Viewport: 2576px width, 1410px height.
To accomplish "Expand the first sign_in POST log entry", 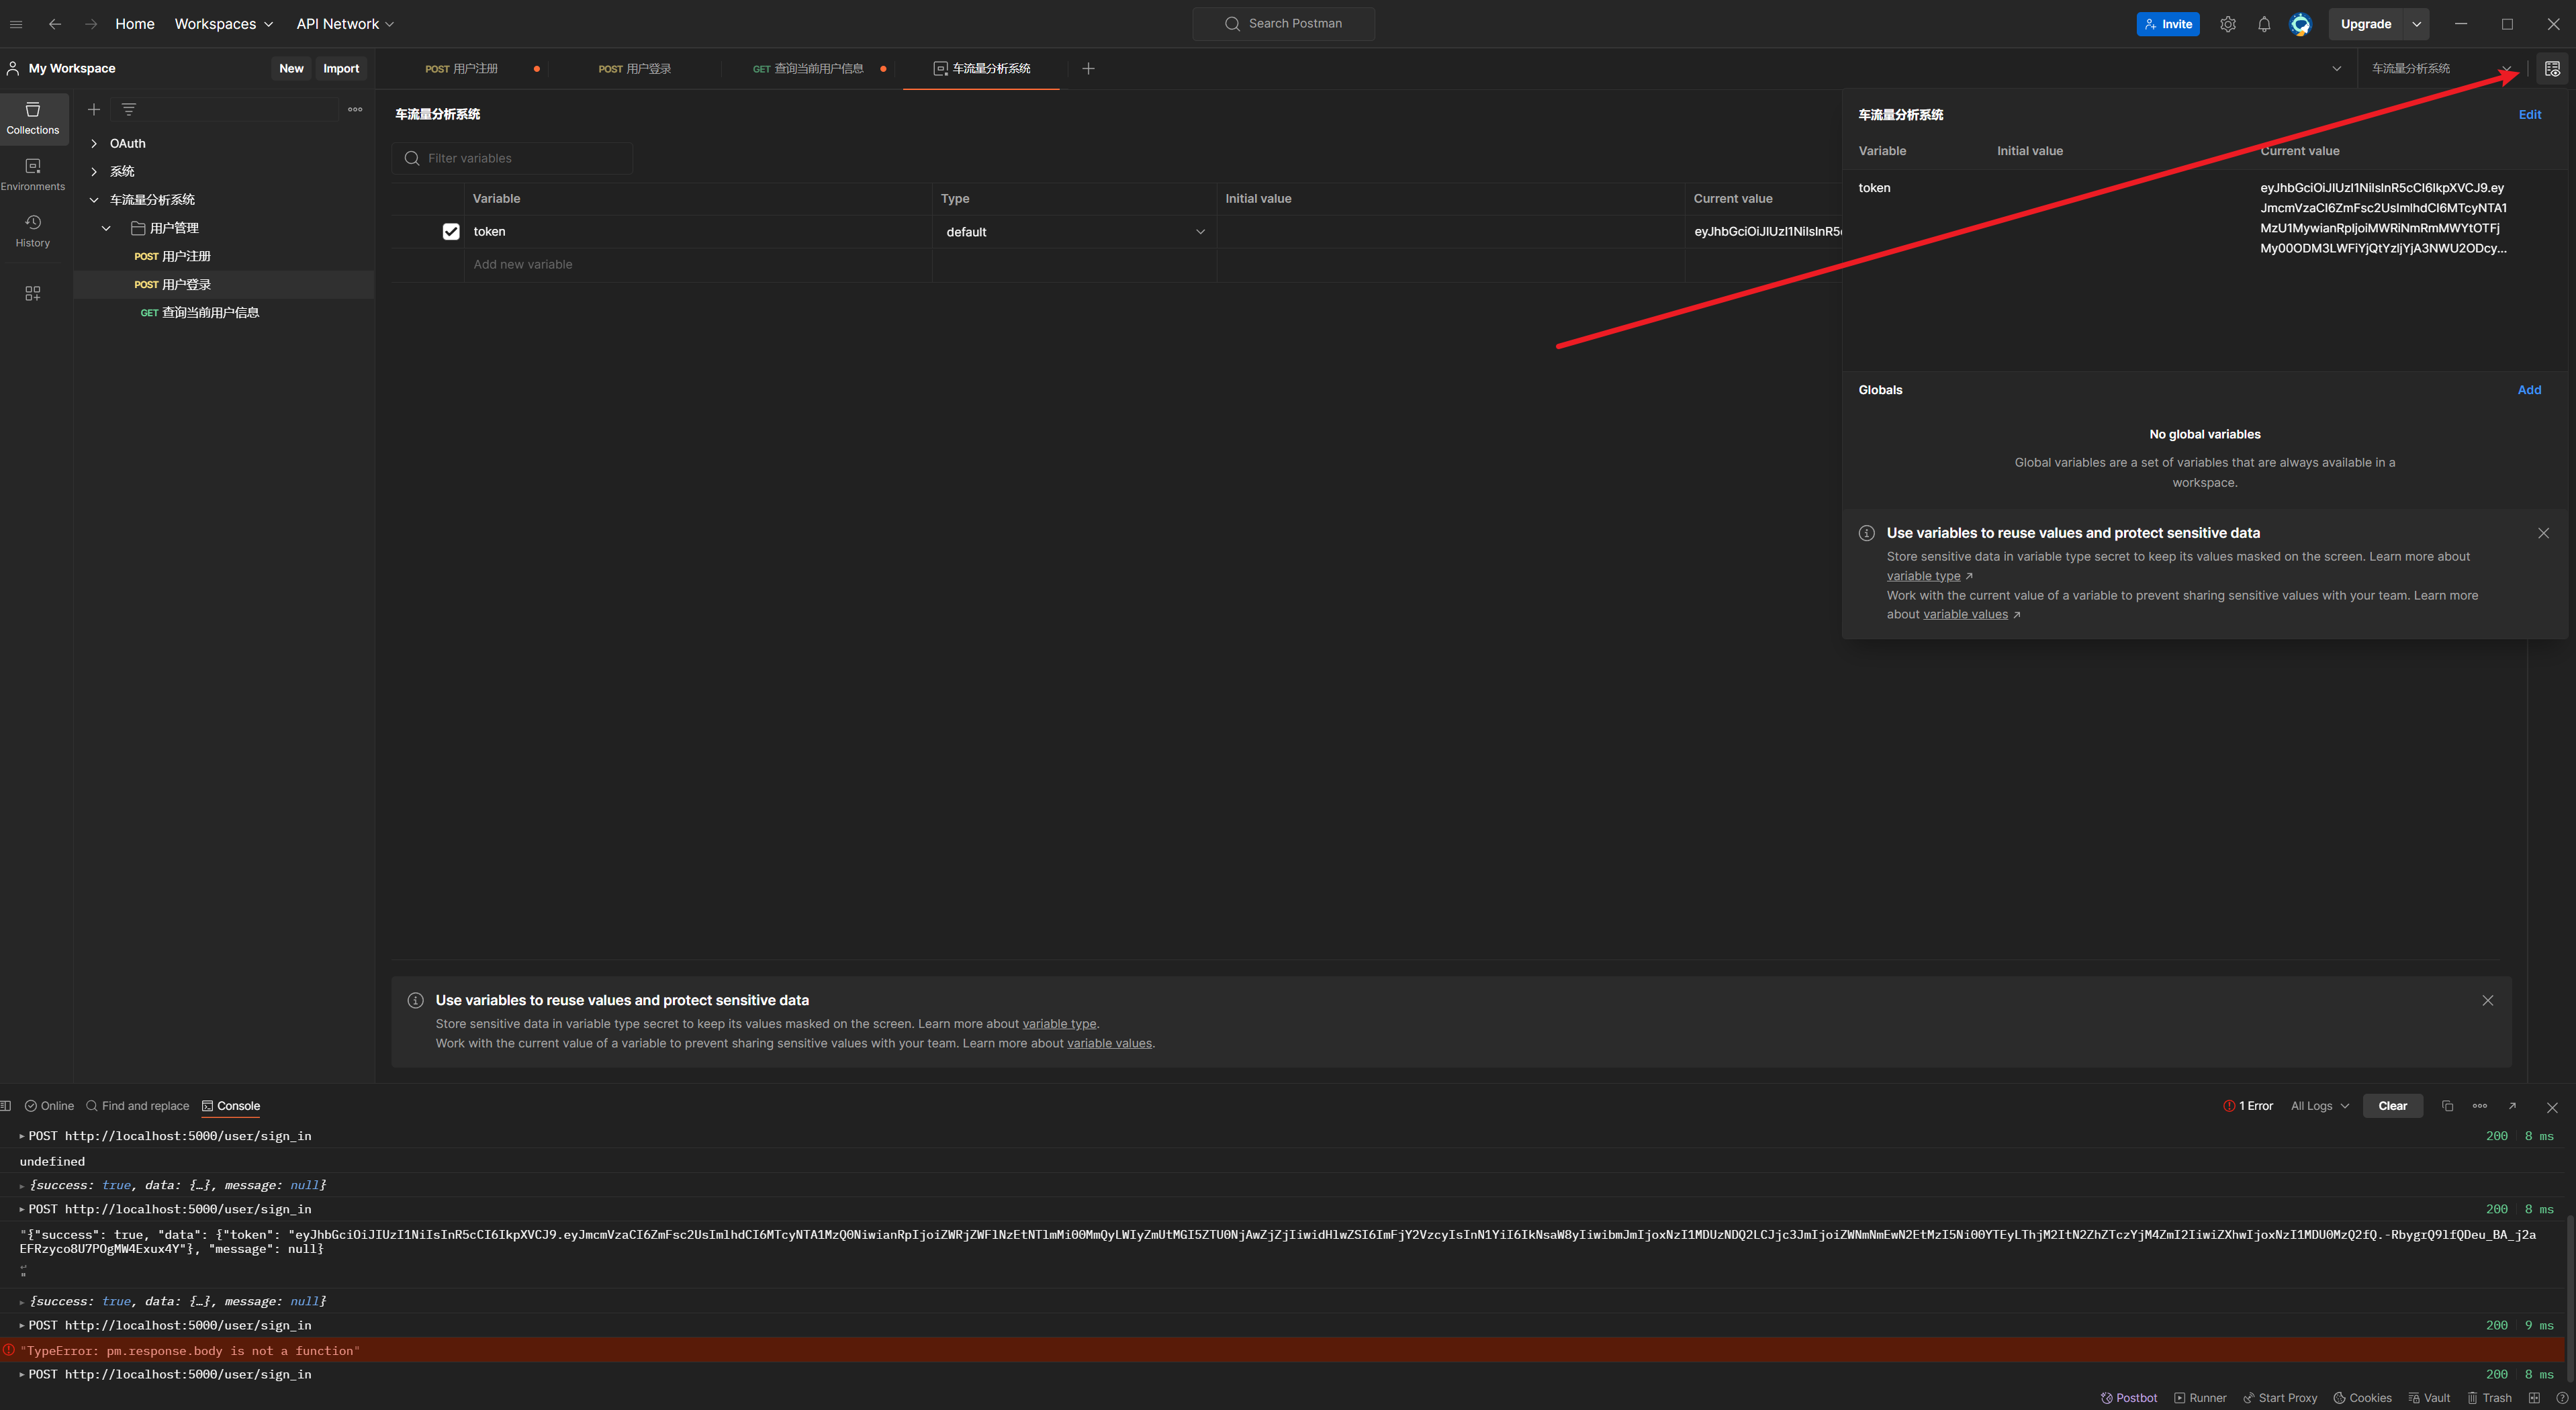I will coord(22,1135).
